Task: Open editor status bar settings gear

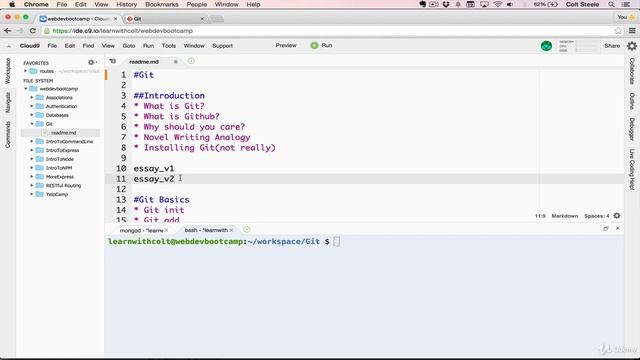Action: tap(617, 216)
